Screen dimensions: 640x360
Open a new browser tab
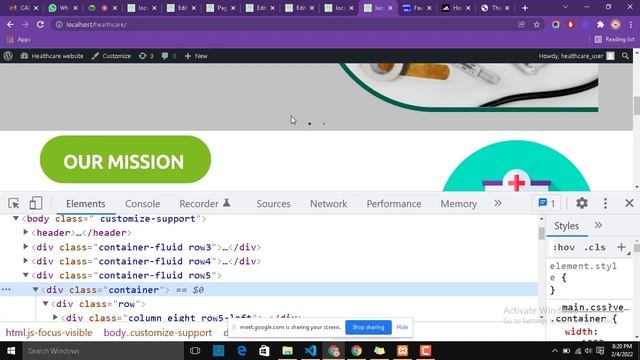coord(525,8)
